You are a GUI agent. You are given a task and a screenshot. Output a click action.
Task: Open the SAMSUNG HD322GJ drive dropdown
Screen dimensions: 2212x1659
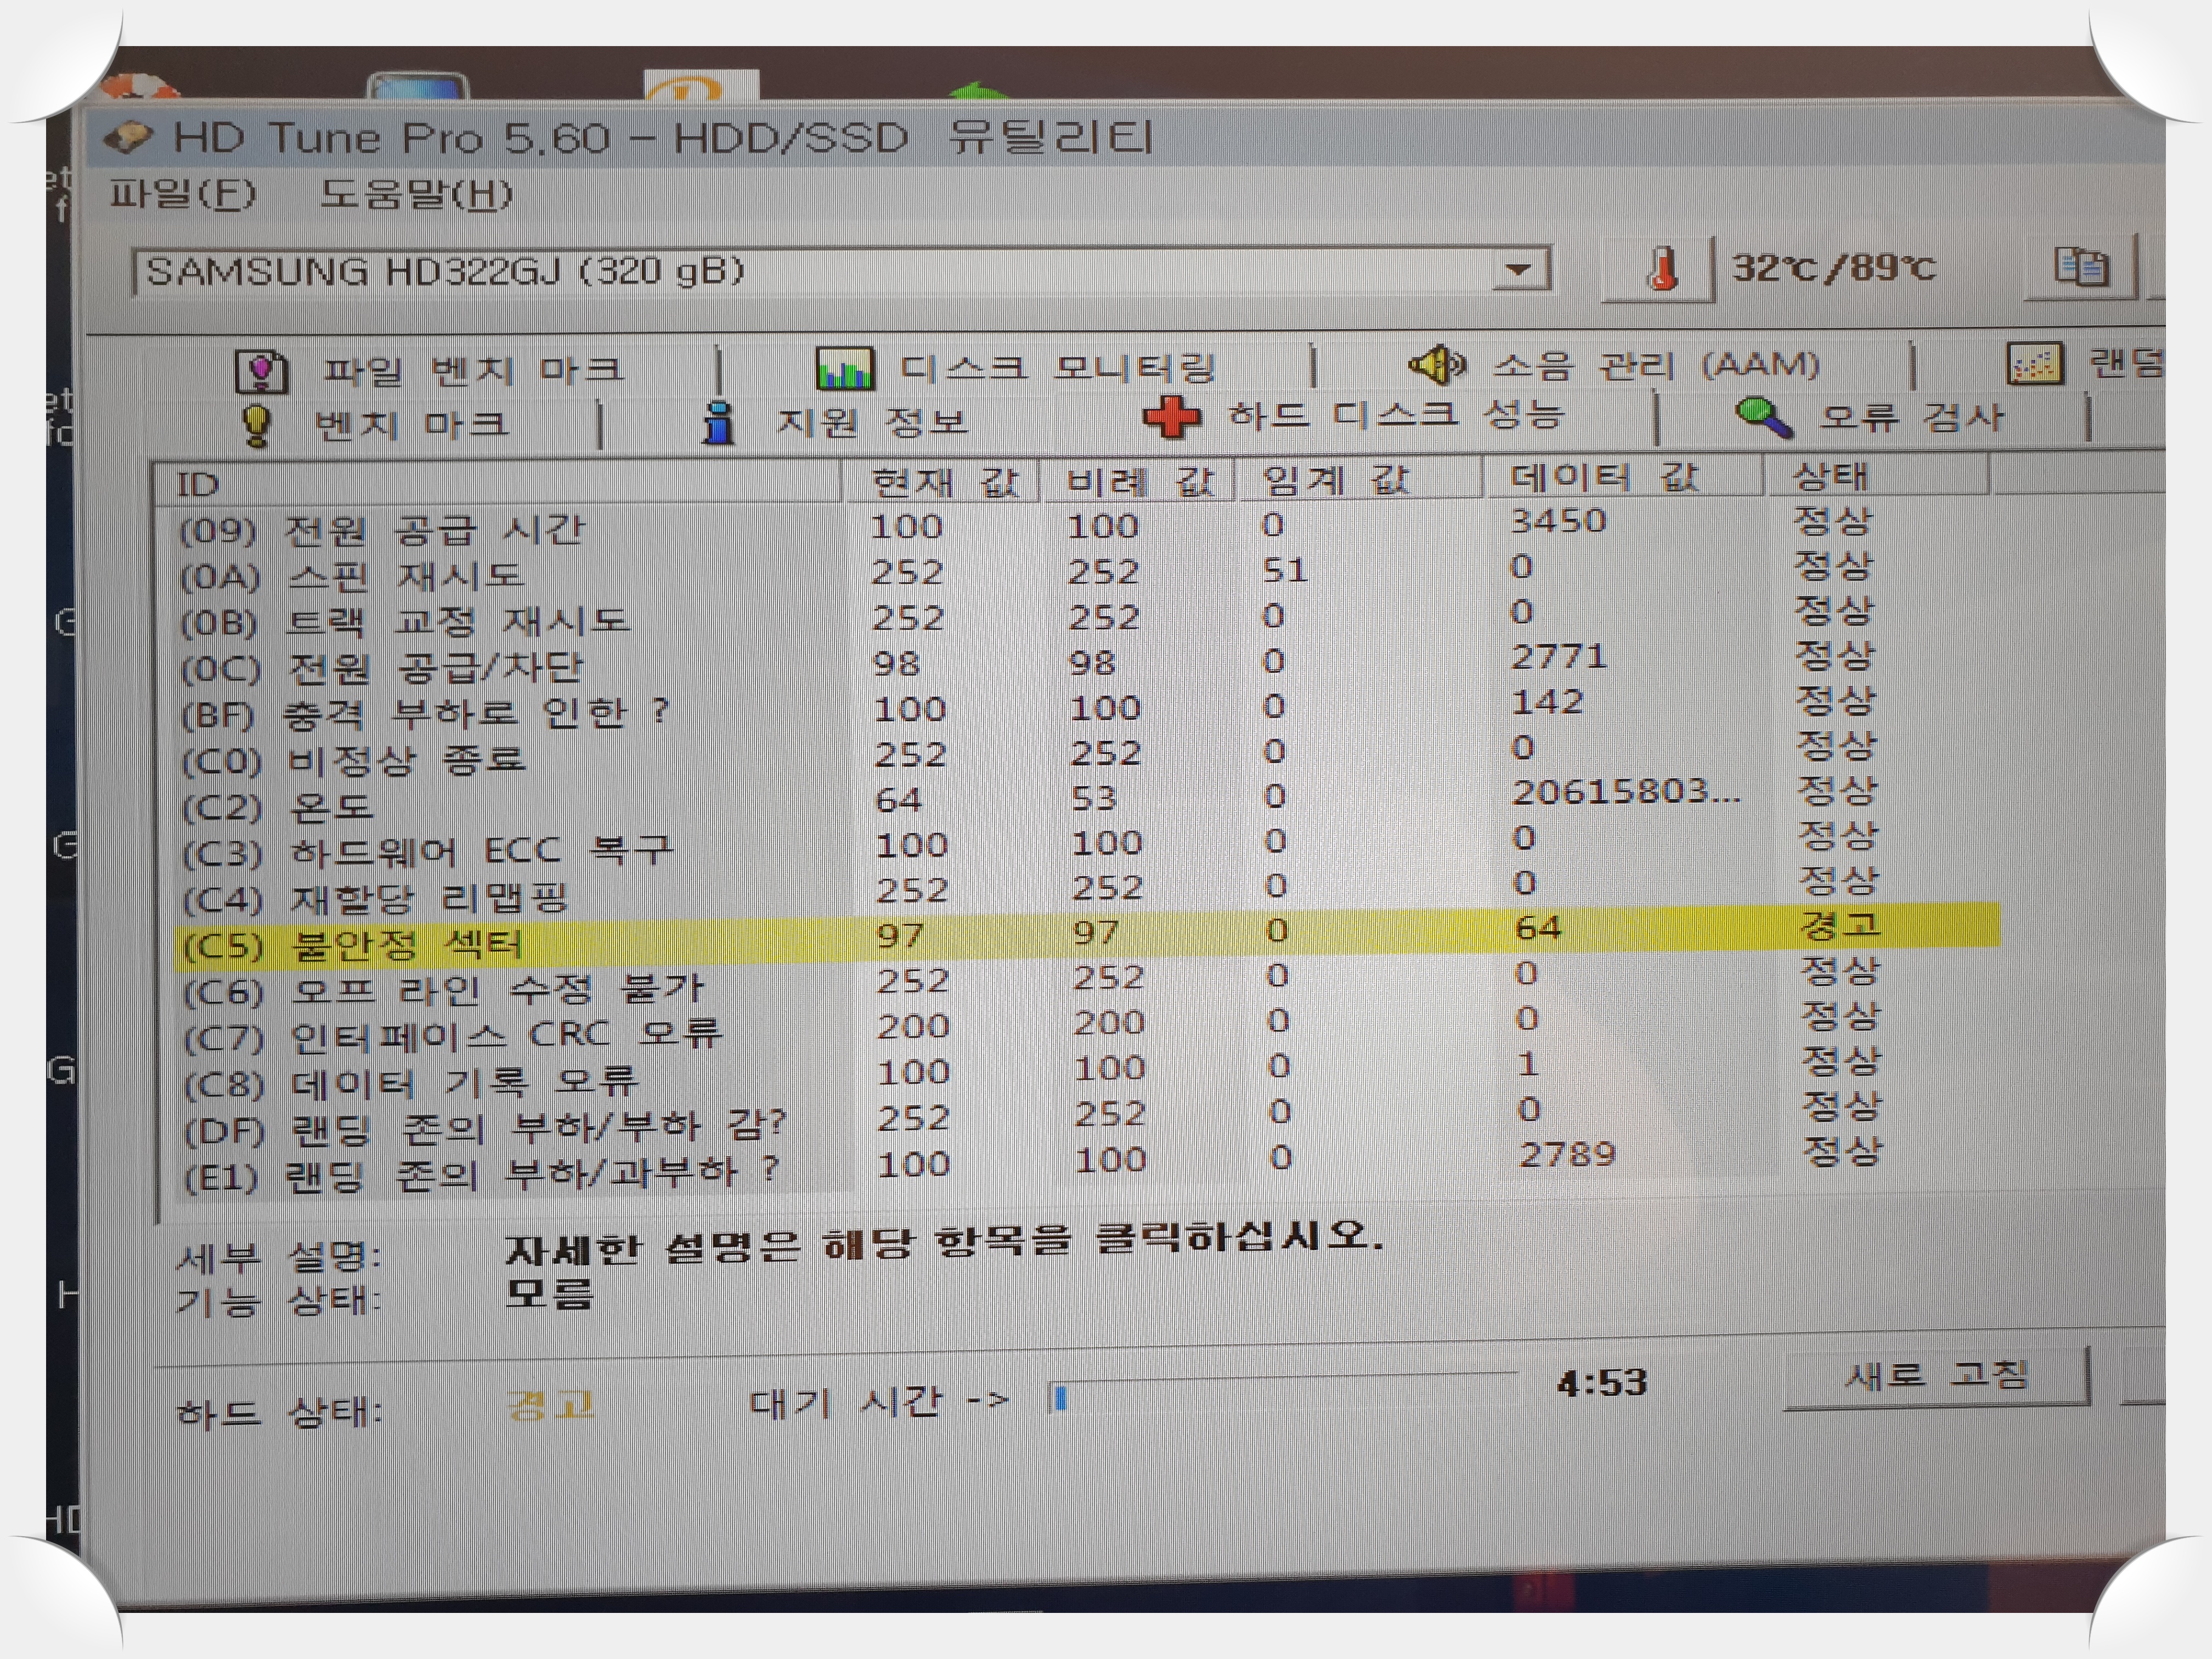(1518, 270)
